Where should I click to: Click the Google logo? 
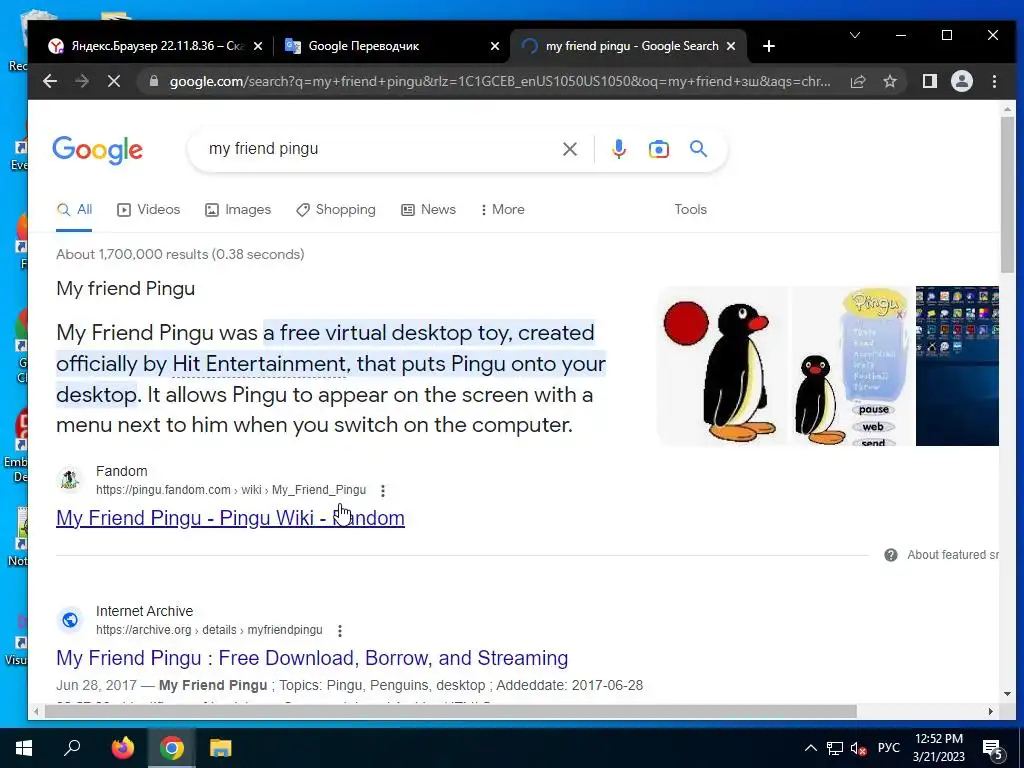point(97,150)
